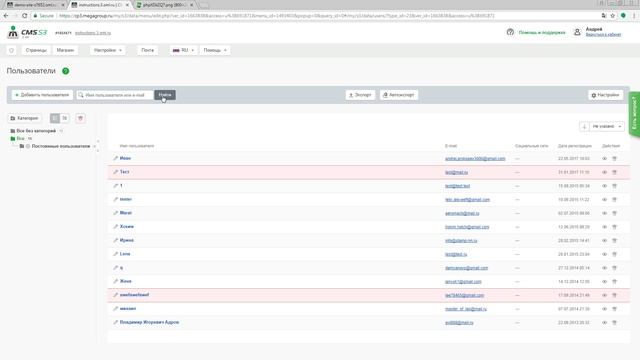Viewport: 640px width, 360px height.
Task: Open the RU language dropdown
Action: (183, 50)
